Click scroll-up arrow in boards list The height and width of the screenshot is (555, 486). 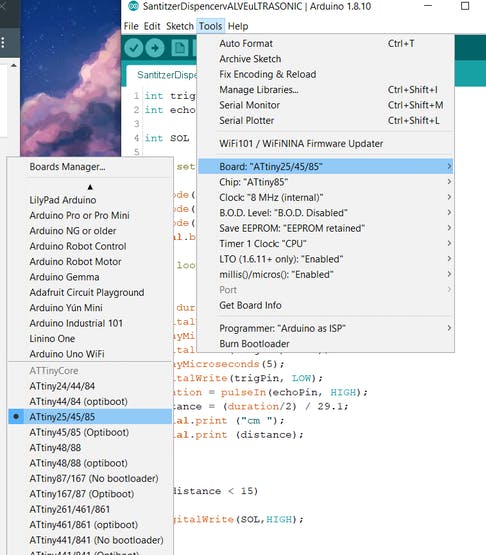coord(90,187)
